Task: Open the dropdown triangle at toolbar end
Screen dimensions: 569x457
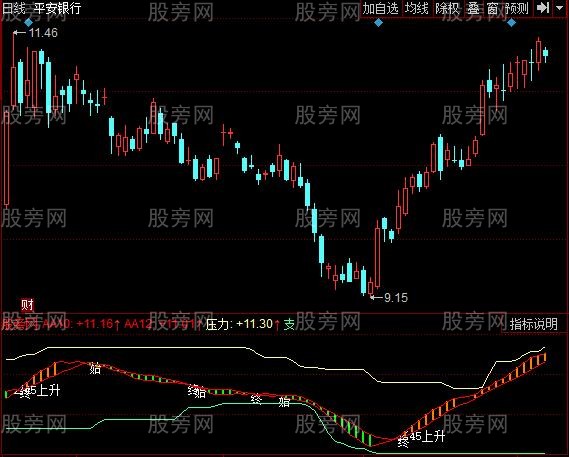Action: pyautogui.click(x=560, y=8)
